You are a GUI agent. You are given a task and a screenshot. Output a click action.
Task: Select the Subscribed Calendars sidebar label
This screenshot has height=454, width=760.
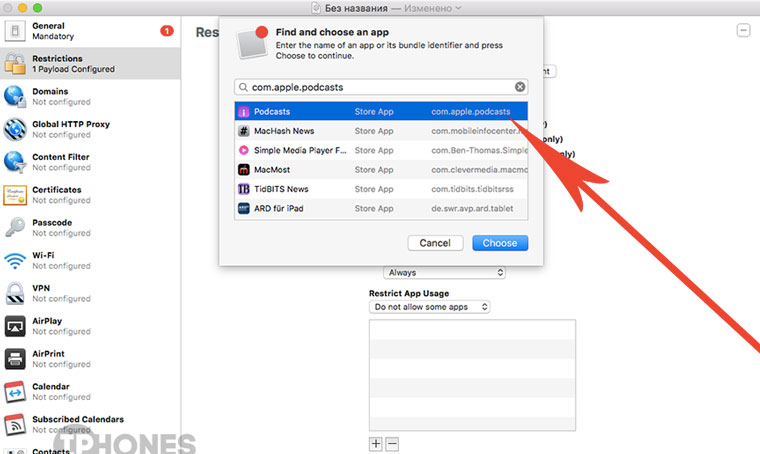point(78,419)
